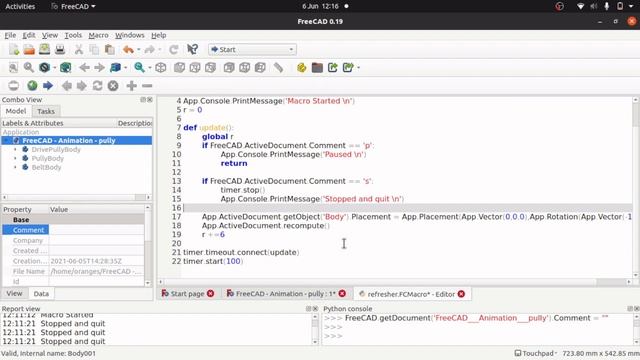640x360 pixels.
Task: Switch to the Data property tab
Action: pyautogui.click(x=41, y=294)
